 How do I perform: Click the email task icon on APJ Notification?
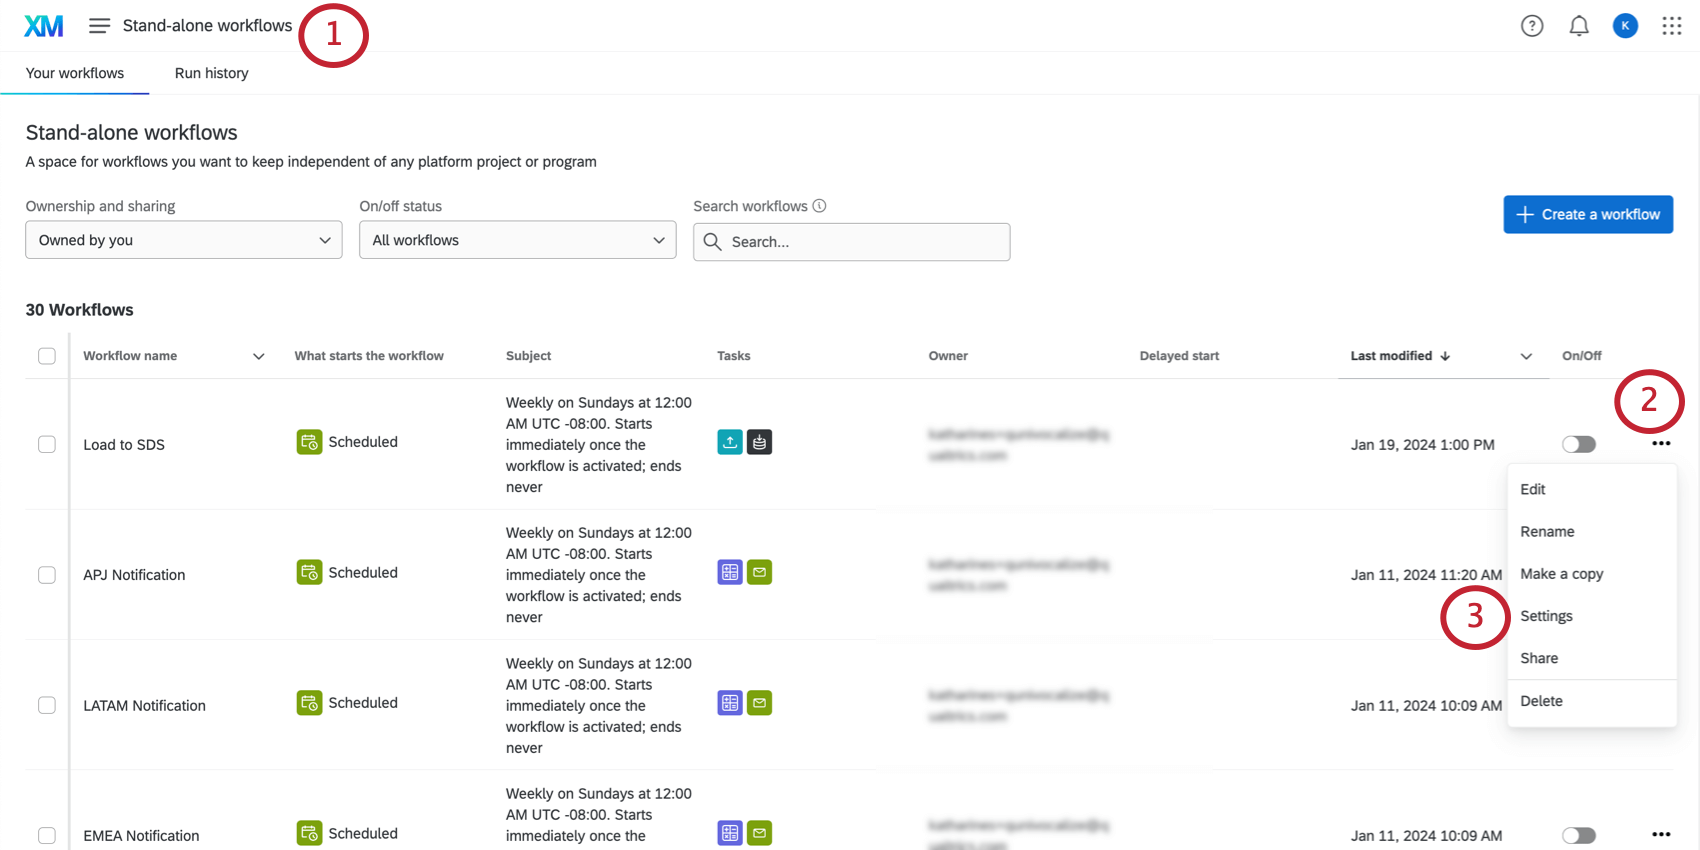760,571
